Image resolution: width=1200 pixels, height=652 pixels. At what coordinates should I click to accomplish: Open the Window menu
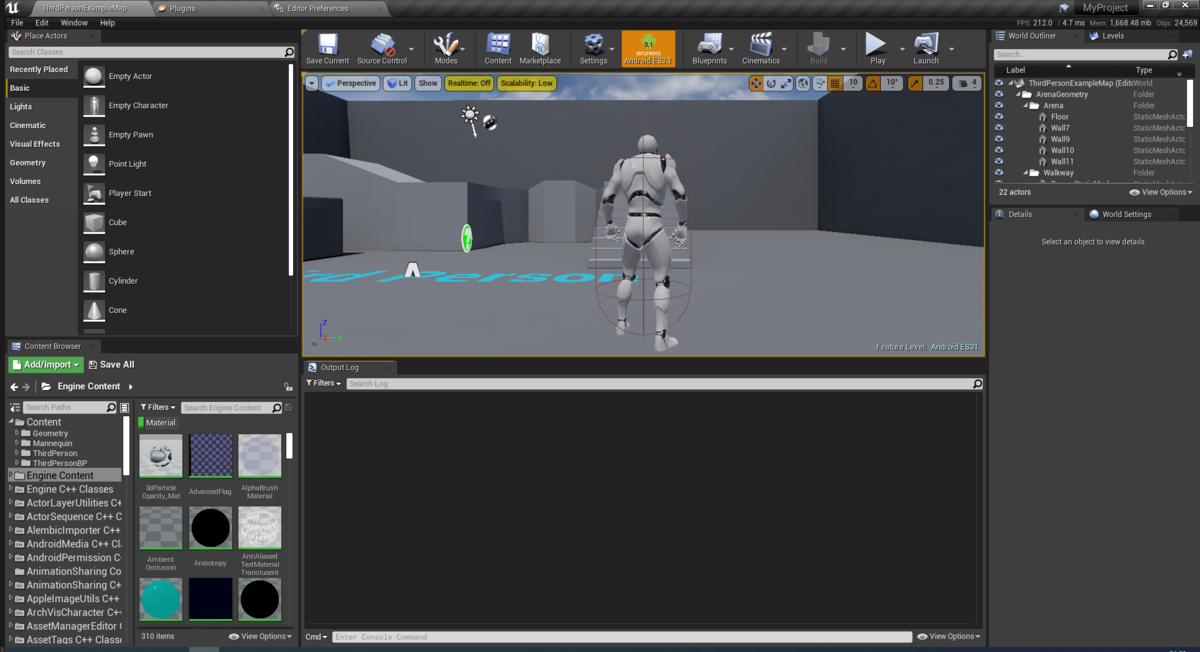click(x=74, y=22)
